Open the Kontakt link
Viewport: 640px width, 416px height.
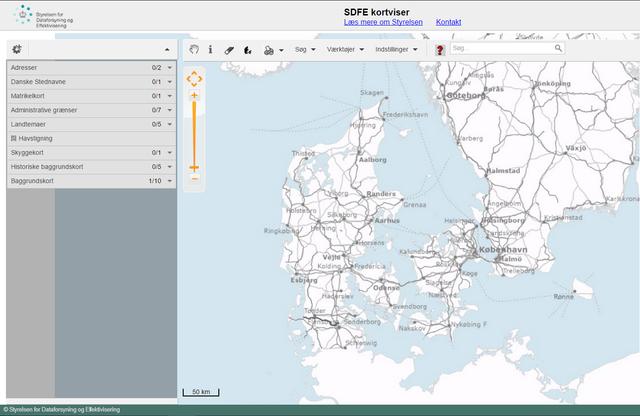448,21
